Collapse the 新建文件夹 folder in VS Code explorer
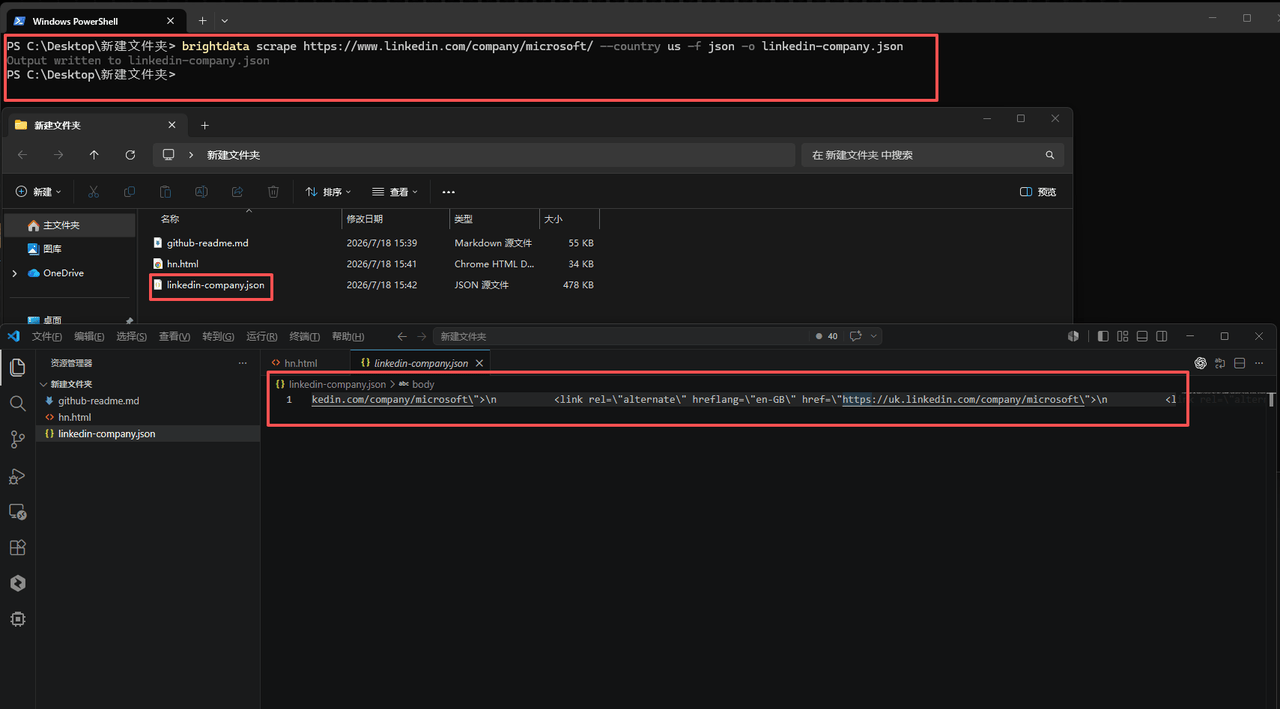This screenshot has height=709, width=1280. pyautogui.click(x=44, y=384)
